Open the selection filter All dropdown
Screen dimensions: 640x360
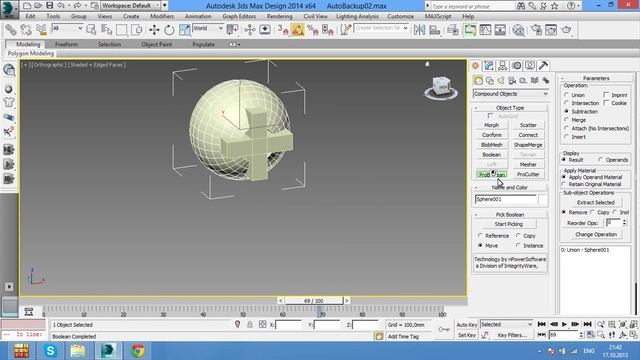(x=68, y=28)
